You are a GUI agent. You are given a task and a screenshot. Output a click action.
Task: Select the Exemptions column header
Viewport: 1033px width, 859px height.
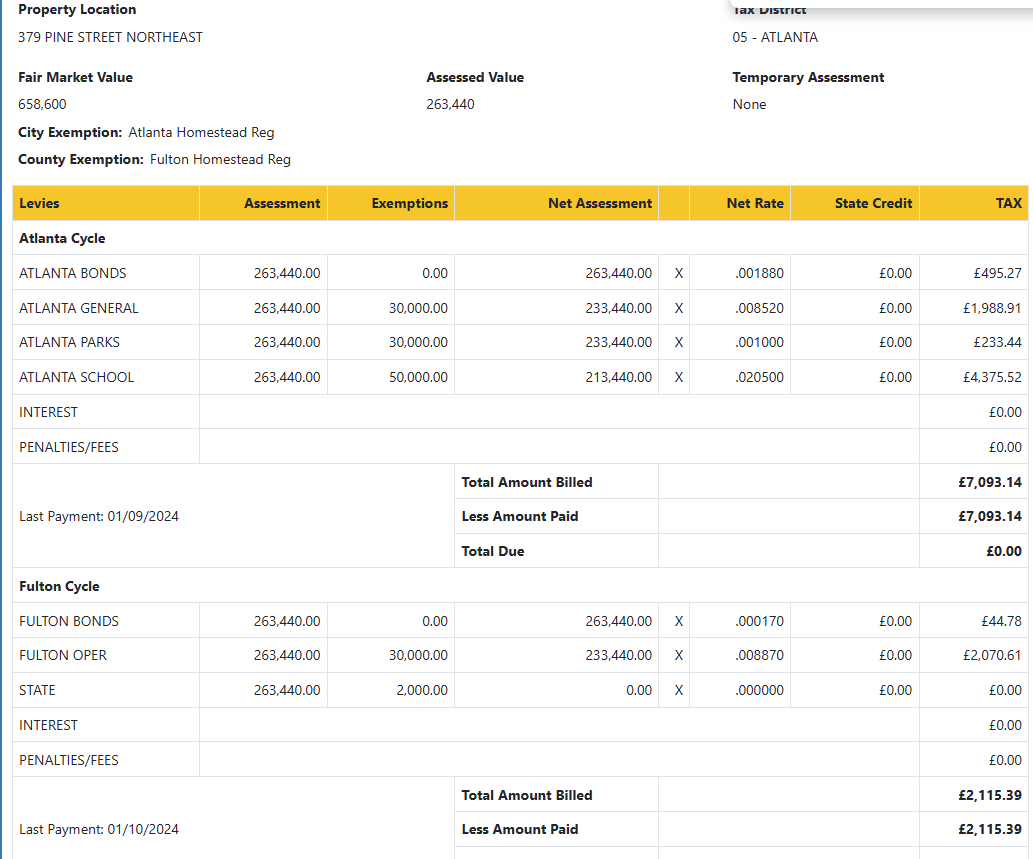pyautogui.click(x=409, y=203)
